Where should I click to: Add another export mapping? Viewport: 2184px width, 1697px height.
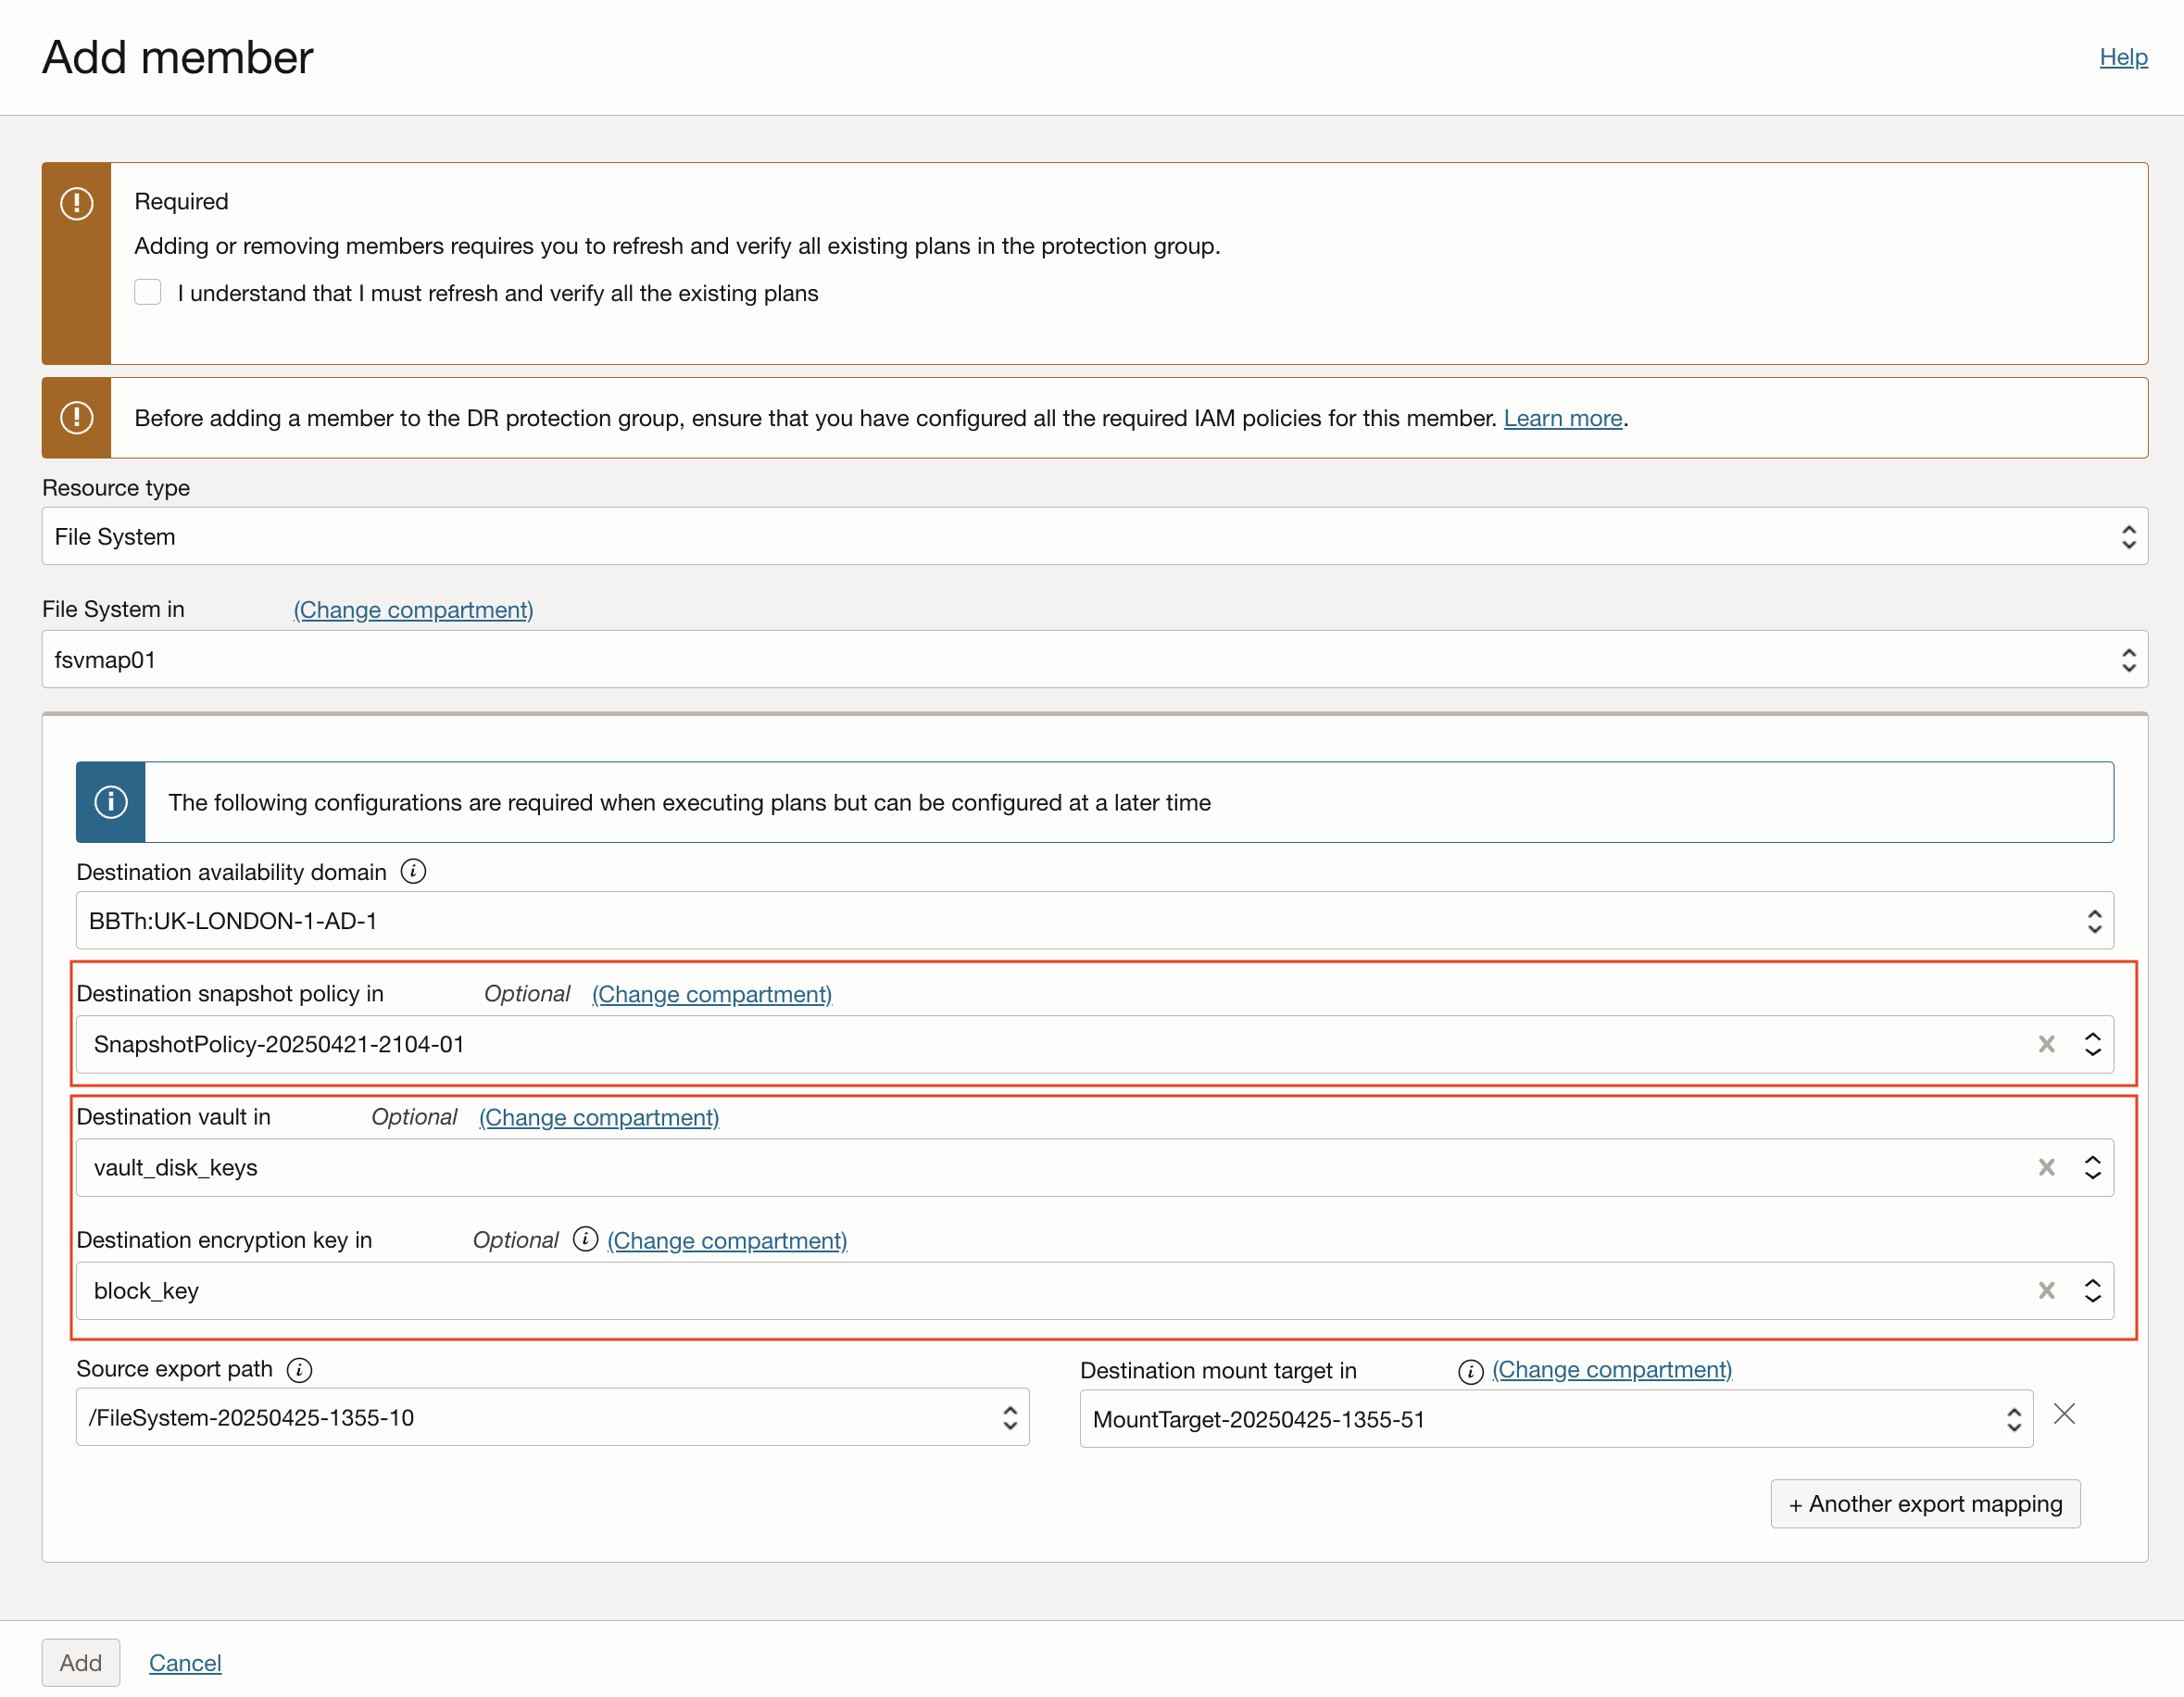1924,1503
